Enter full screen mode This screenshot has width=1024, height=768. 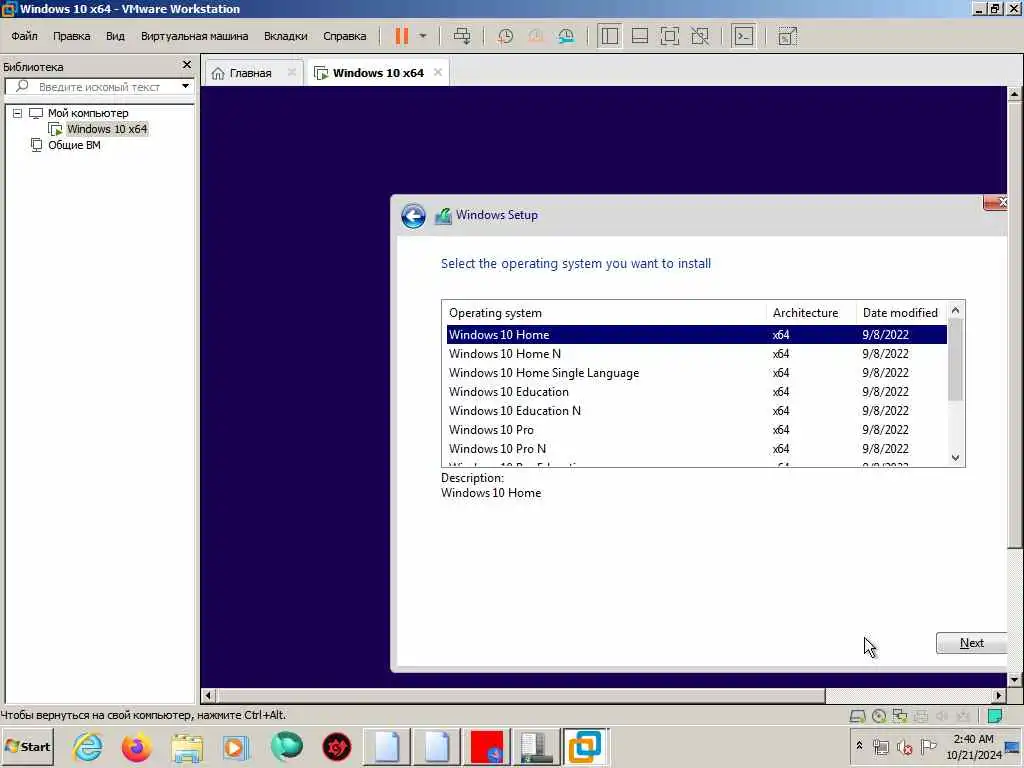[x=670, y=36]
